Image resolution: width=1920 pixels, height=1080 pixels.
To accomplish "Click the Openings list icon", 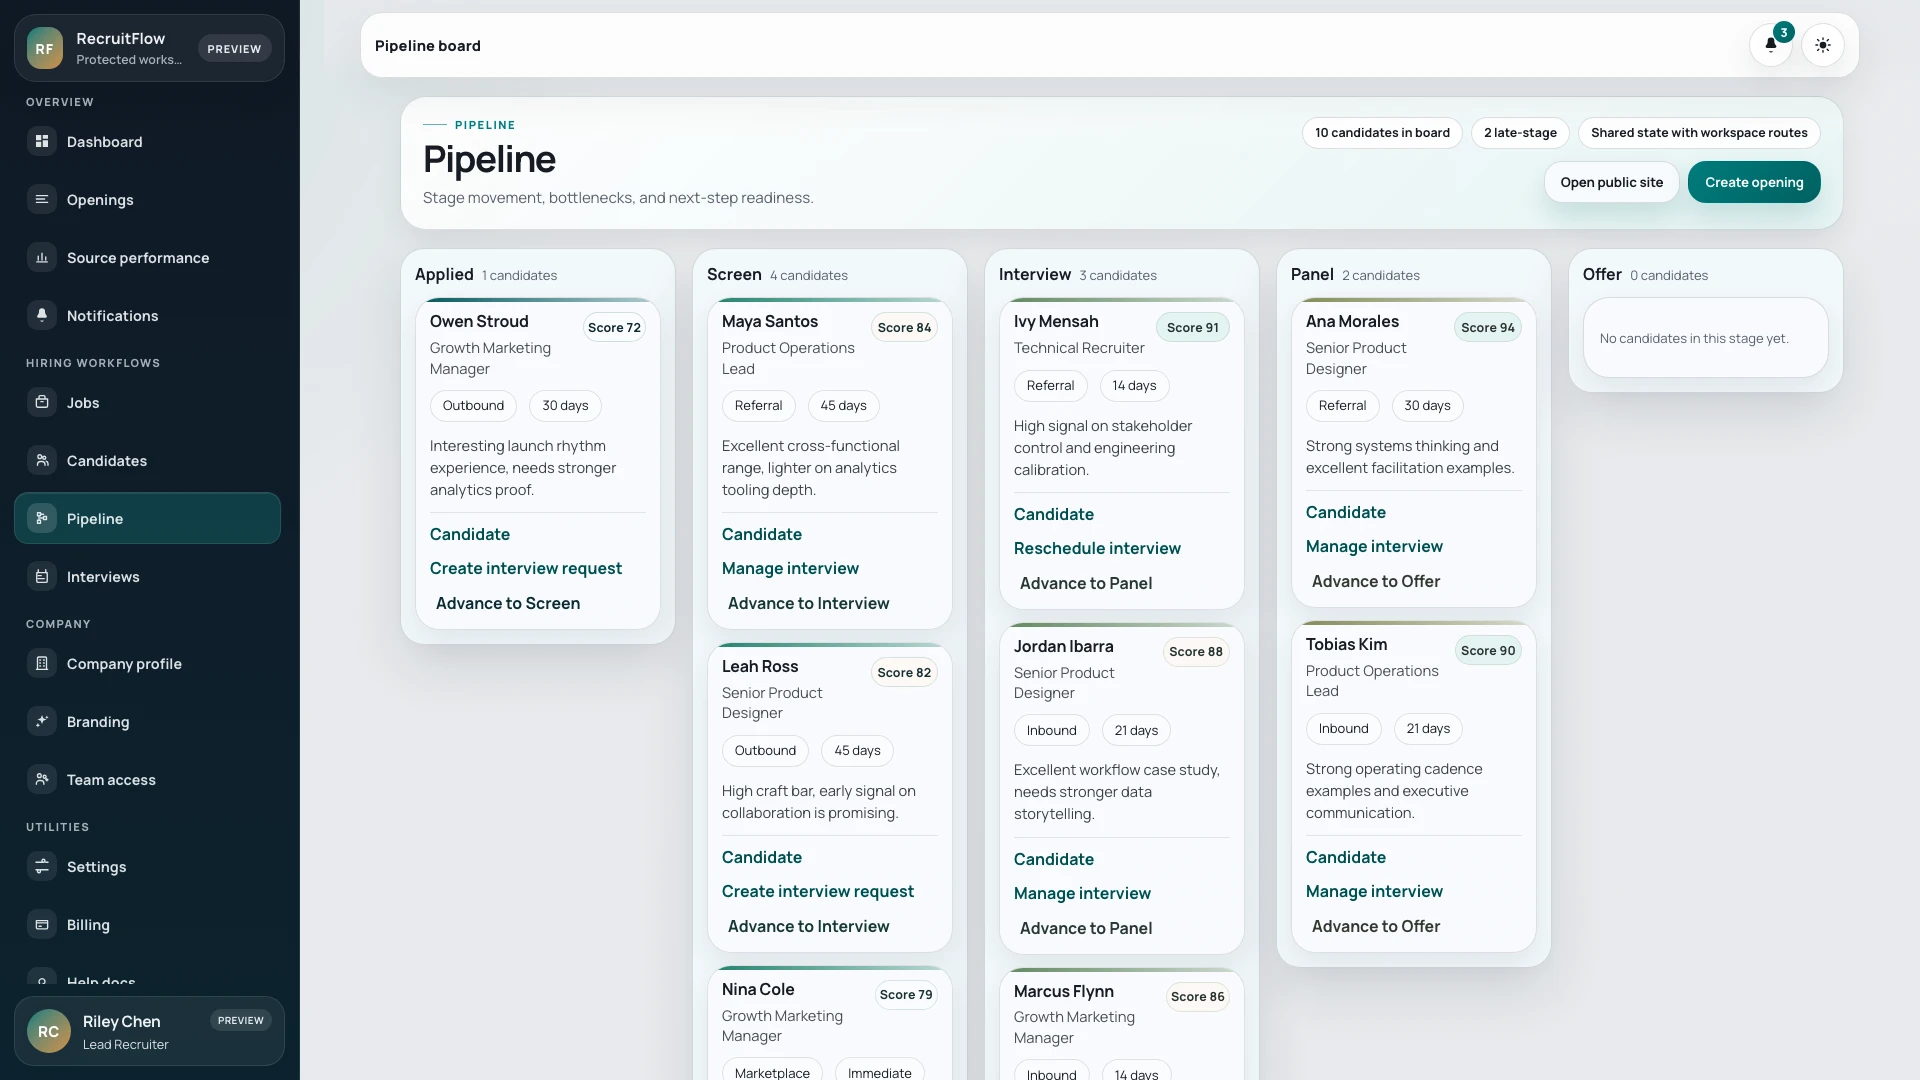I will (42, 200).
